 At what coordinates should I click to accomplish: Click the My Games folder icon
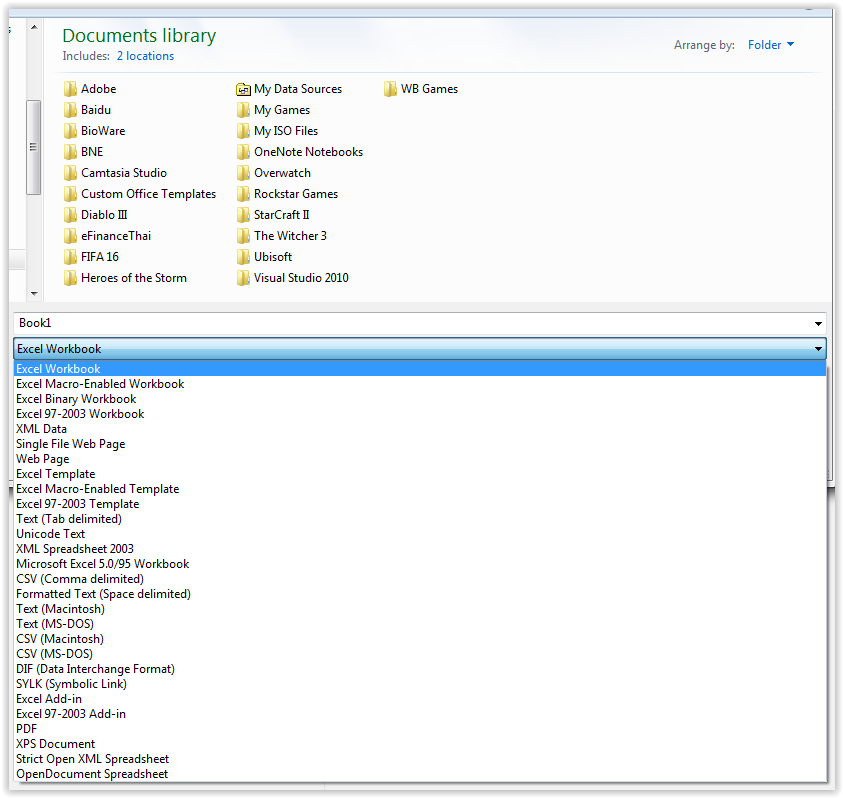(243, 110)
